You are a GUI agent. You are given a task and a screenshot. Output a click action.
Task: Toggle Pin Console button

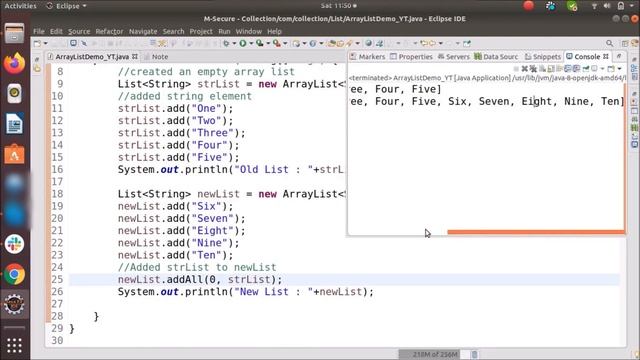[586, 69]
